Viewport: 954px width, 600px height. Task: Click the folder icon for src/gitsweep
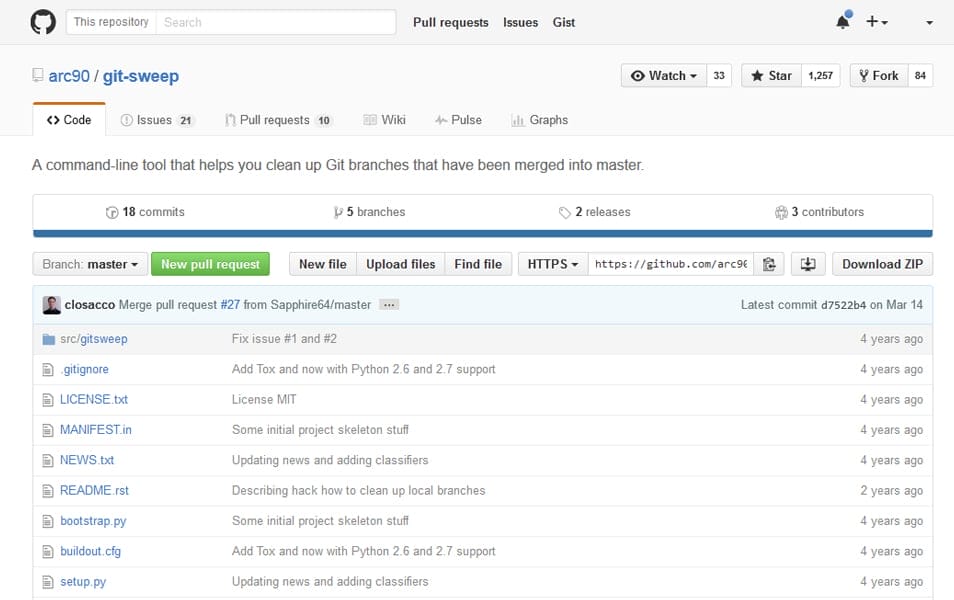[x=49, y=339]
